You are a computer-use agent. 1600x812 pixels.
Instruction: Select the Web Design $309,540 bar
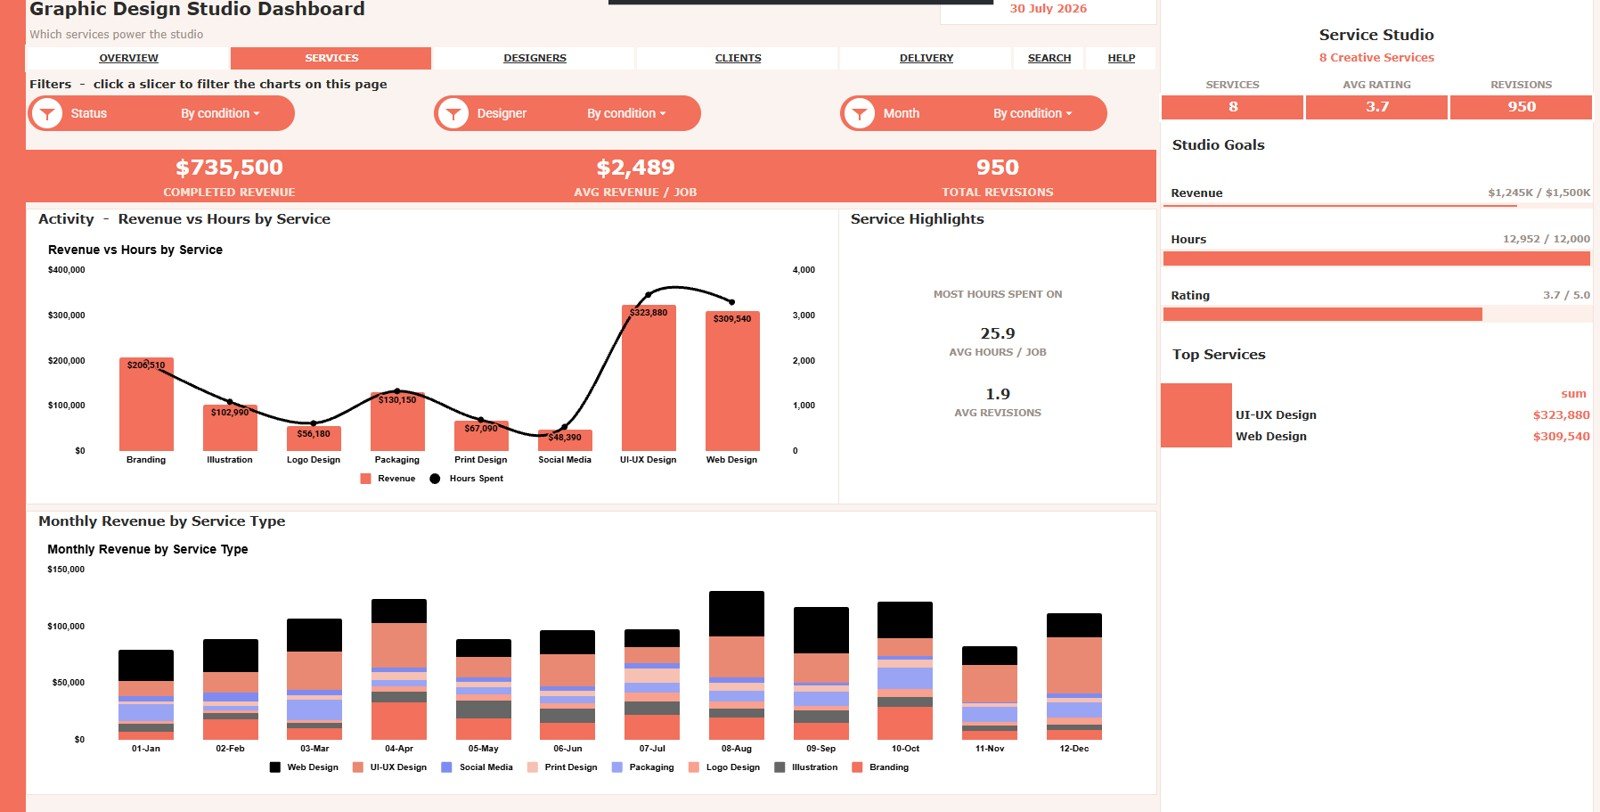point(732,381)
